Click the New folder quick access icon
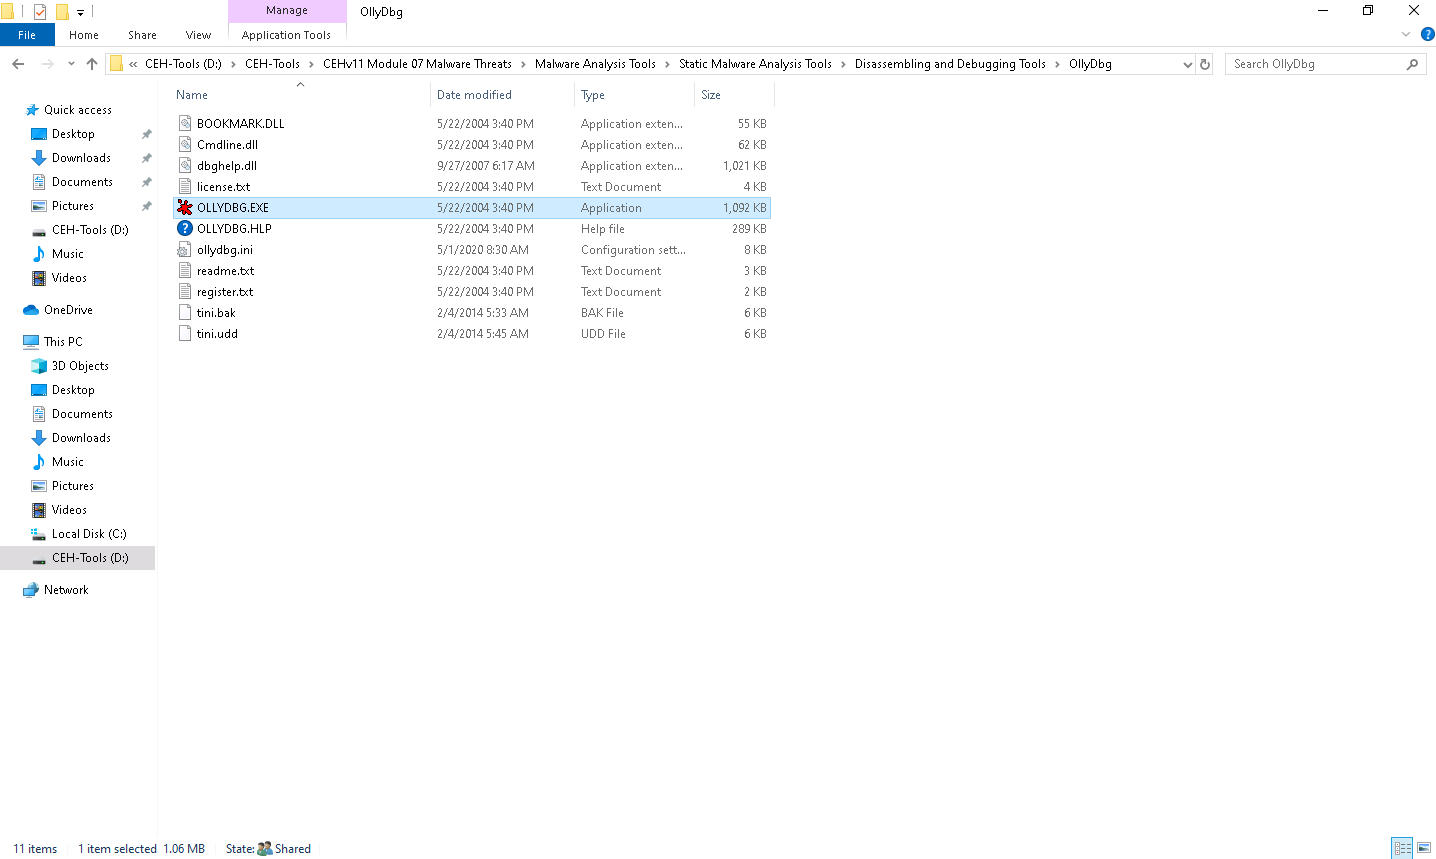 click(x=62, y=12)
